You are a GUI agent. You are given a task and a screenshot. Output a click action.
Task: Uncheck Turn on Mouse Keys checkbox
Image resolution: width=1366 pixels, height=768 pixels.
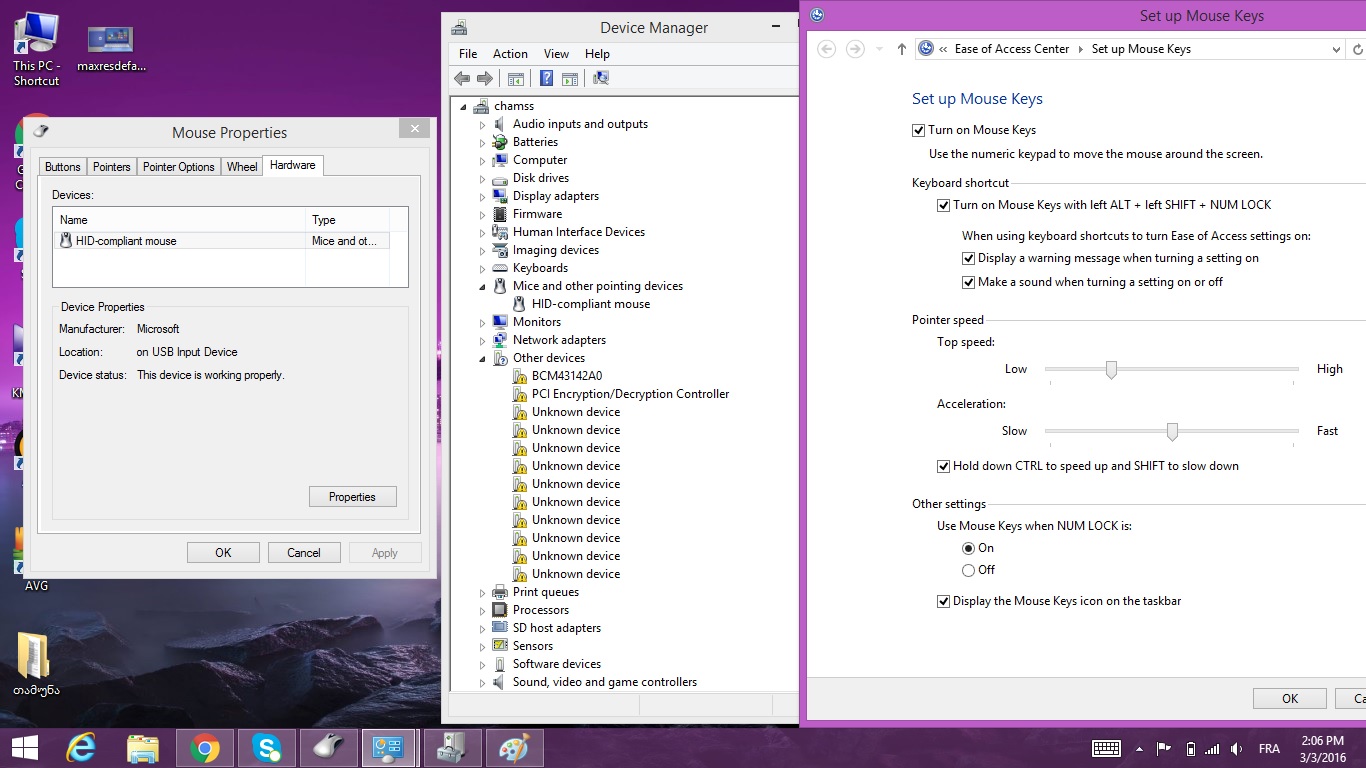coord(919,130)
